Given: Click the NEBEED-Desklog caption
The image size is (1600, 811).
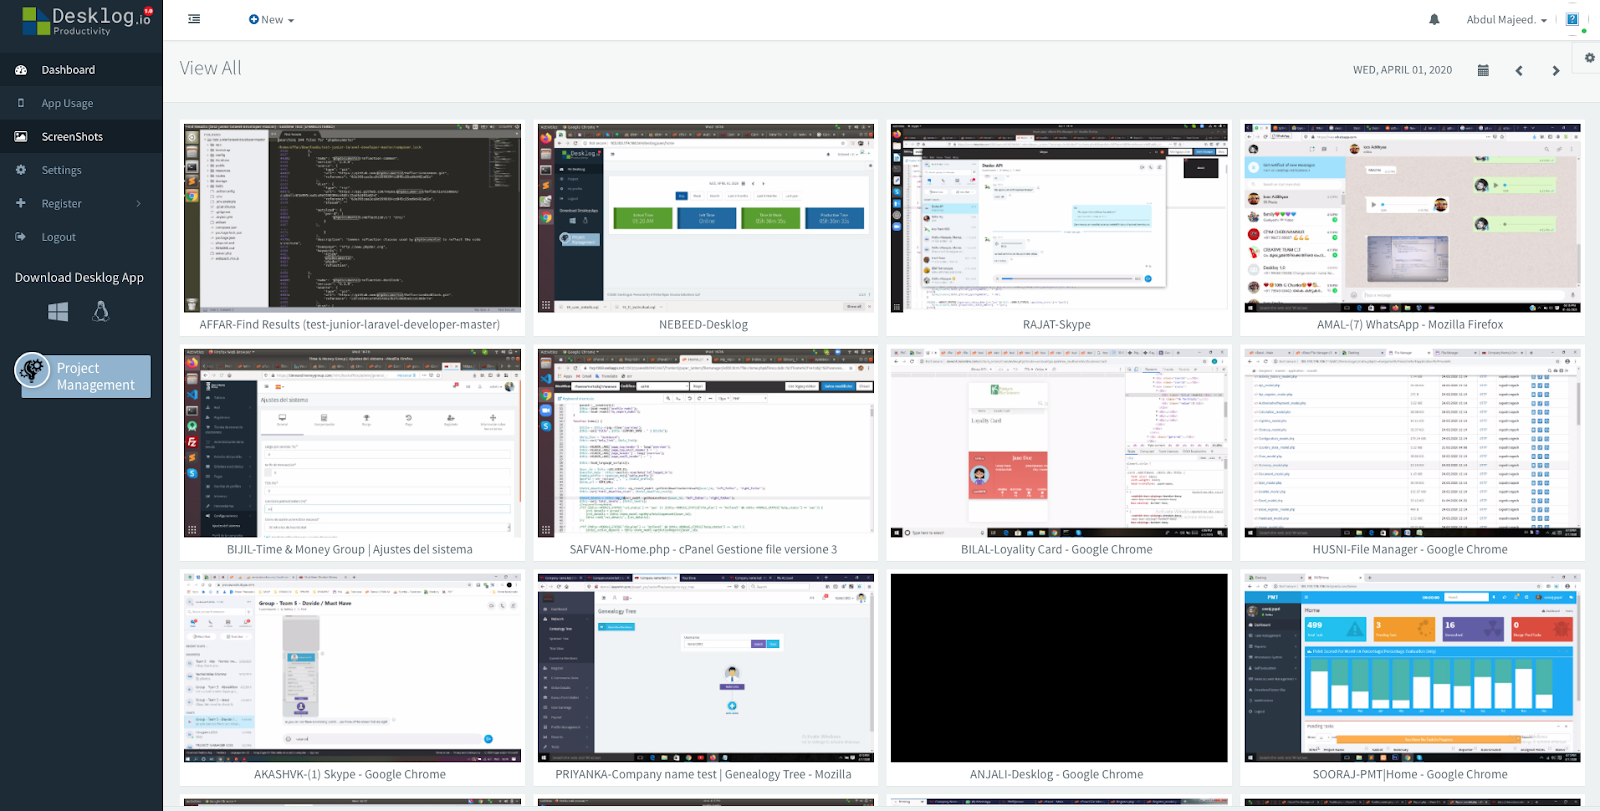Looking at the screenshot, I should point(703,325).
